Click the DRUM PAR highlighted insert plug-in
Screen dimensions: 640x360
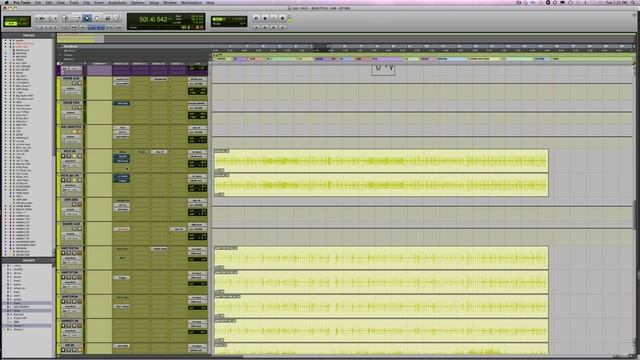(121, 103)
